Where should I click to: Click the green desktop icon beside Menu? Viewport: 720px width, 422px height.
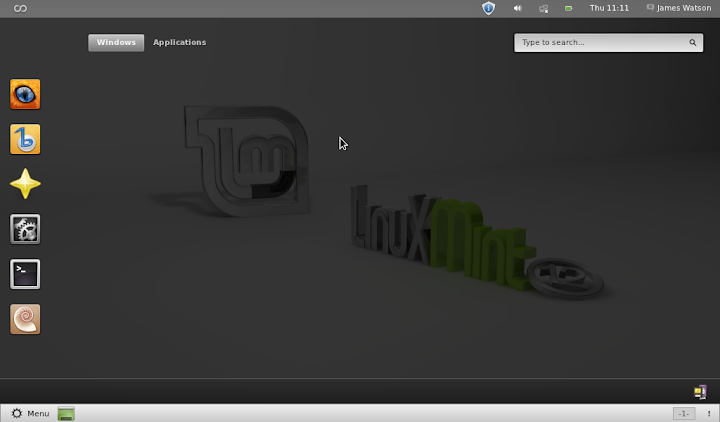coord(66,414)
